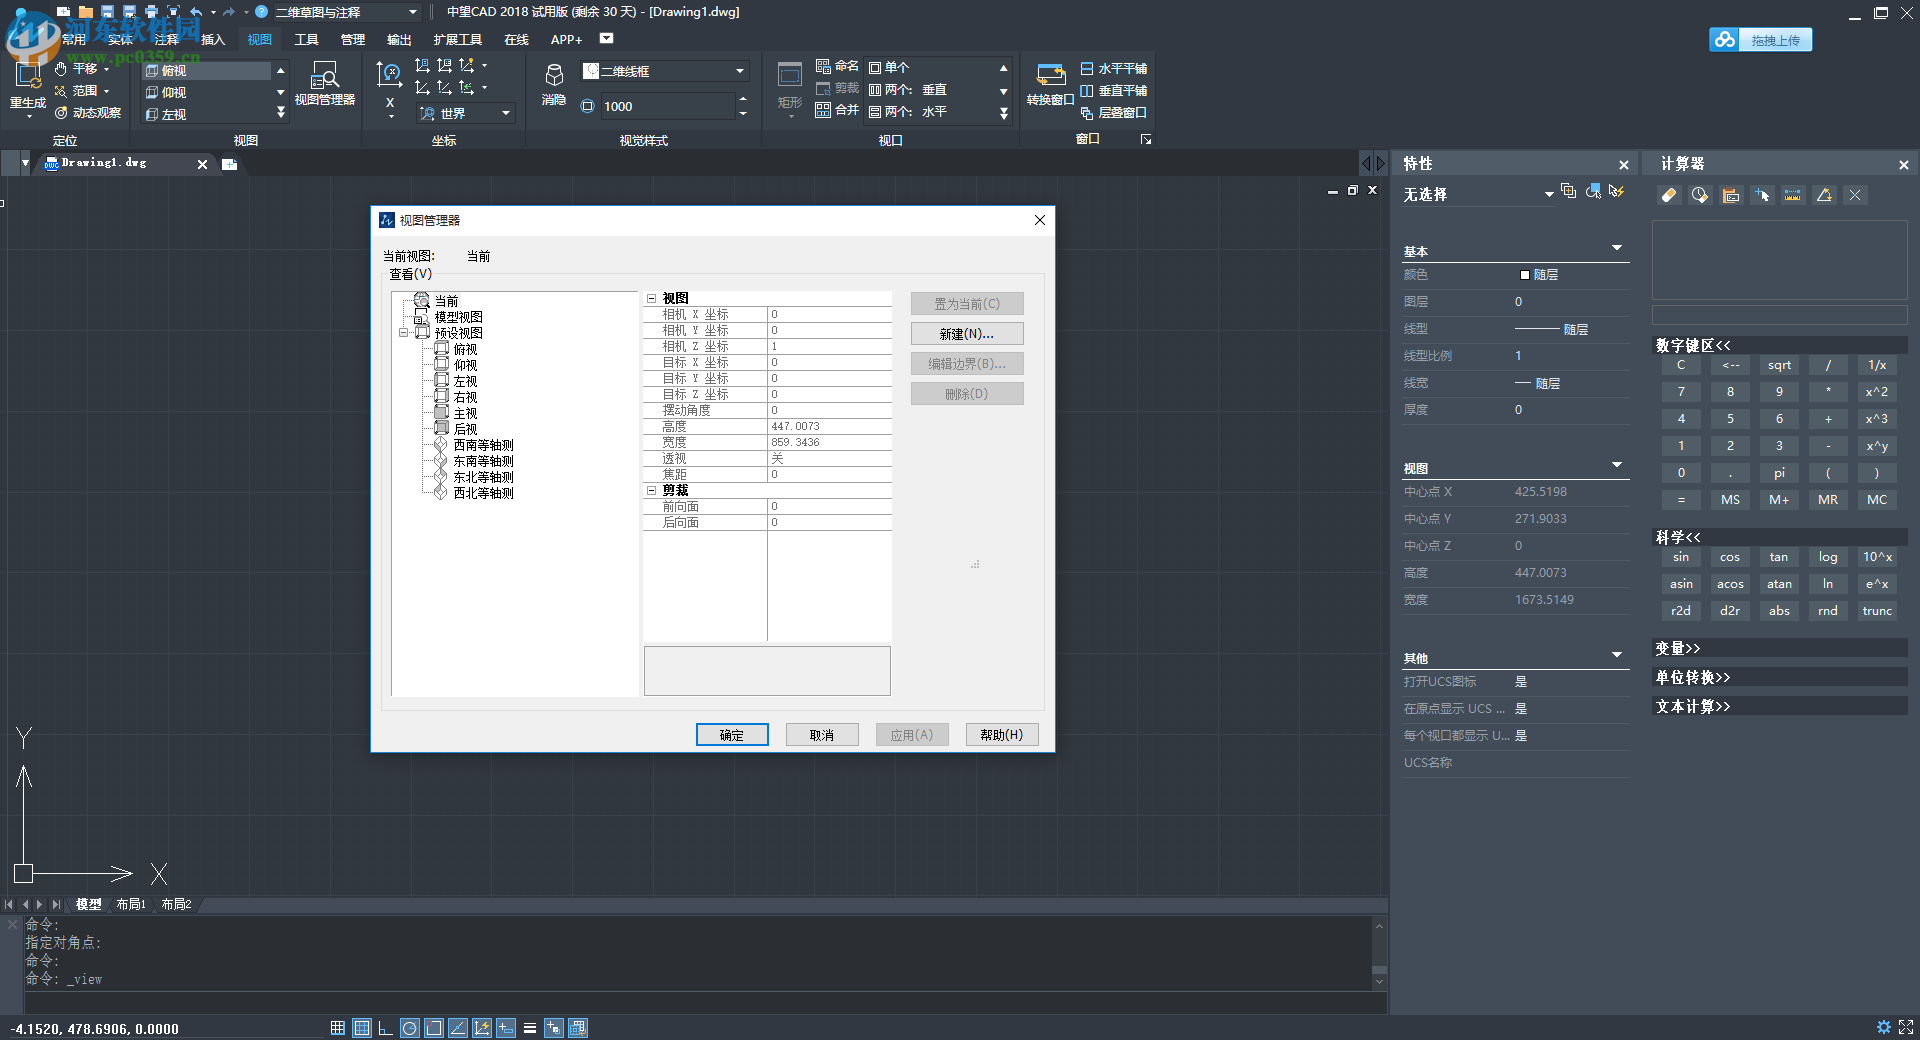Select 西南等轴测 in the view tree

point(483,445)
